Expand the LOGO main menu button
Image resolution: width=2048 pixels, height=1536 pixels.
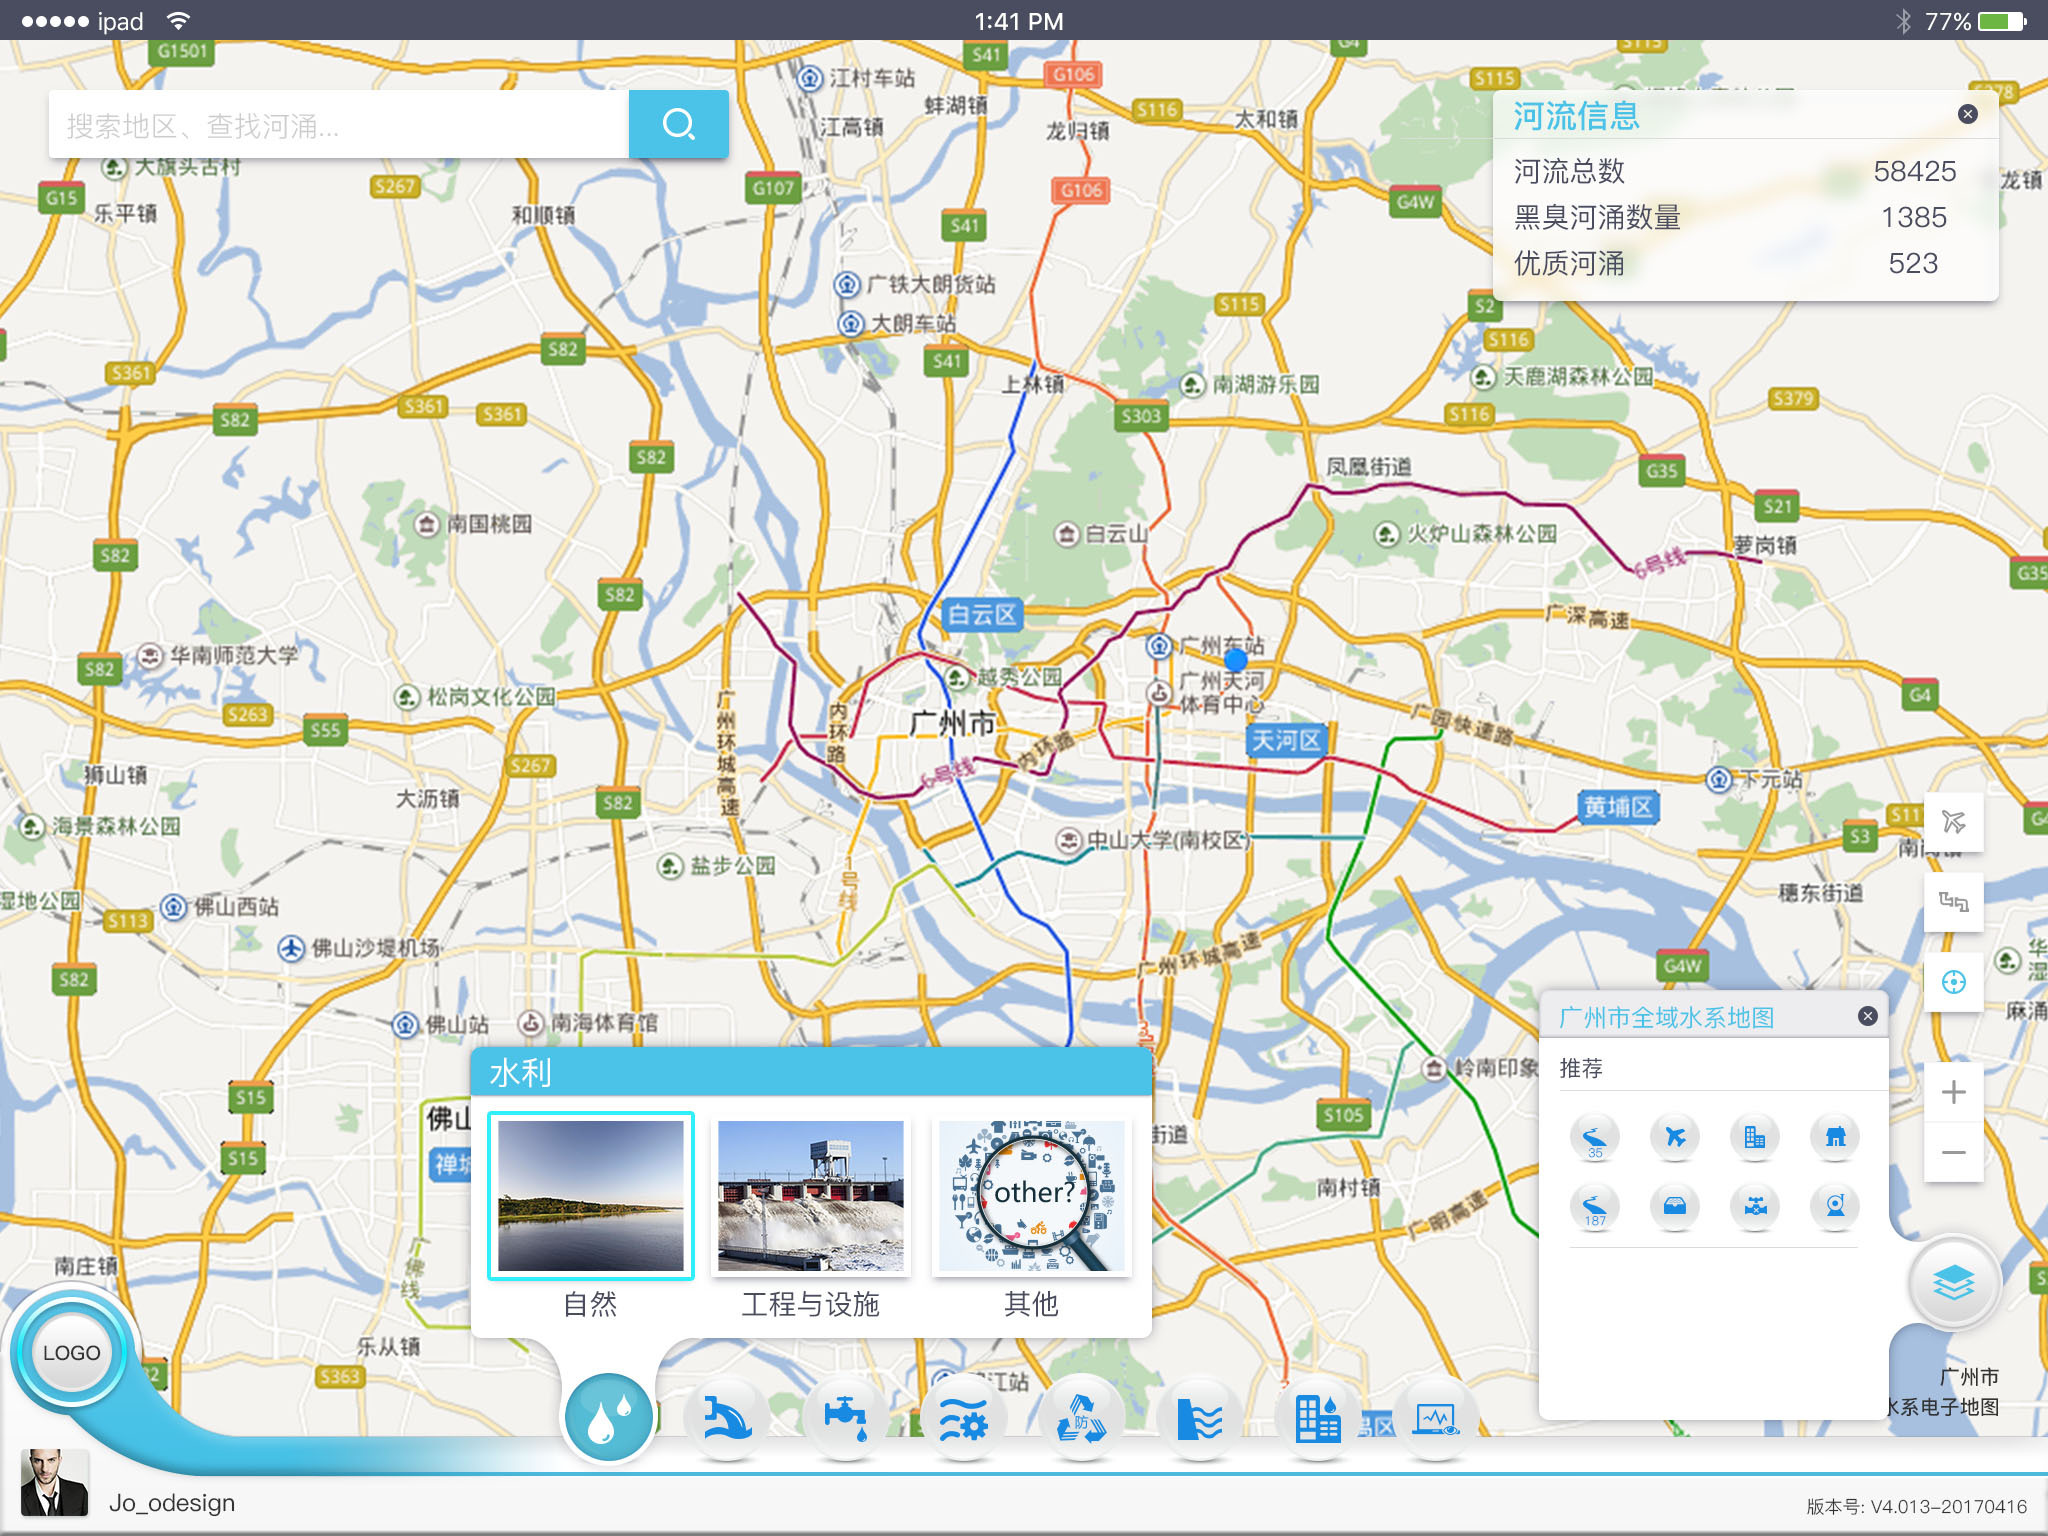[71, 1352]
